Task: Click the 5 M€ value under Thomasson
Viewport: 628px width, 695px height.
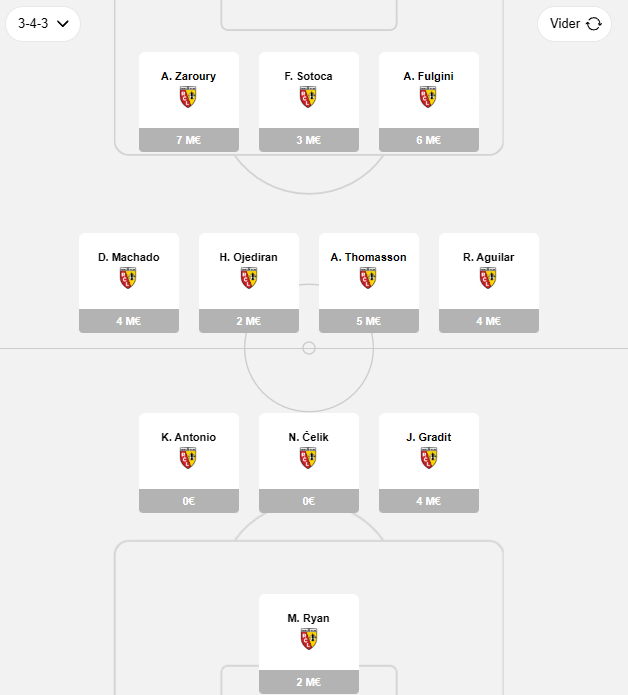Action: coord(369,321)
